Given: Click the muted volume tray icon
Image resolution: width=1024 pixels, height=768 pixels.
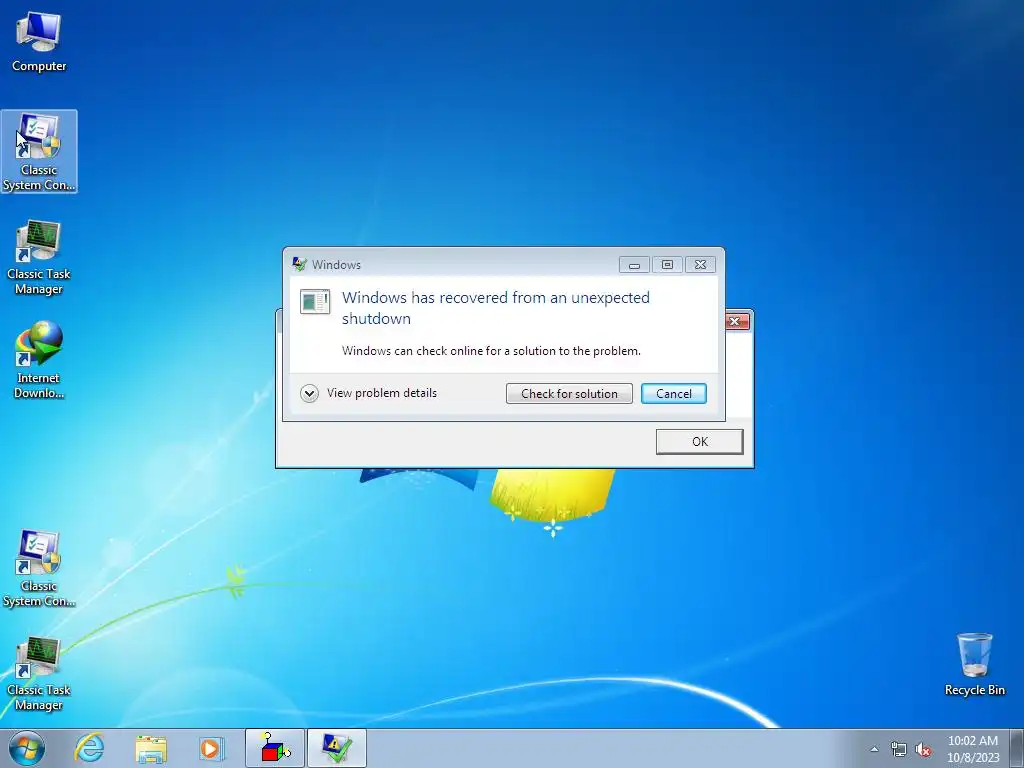Looking at the screenshot, I should [x=923, y=750].
